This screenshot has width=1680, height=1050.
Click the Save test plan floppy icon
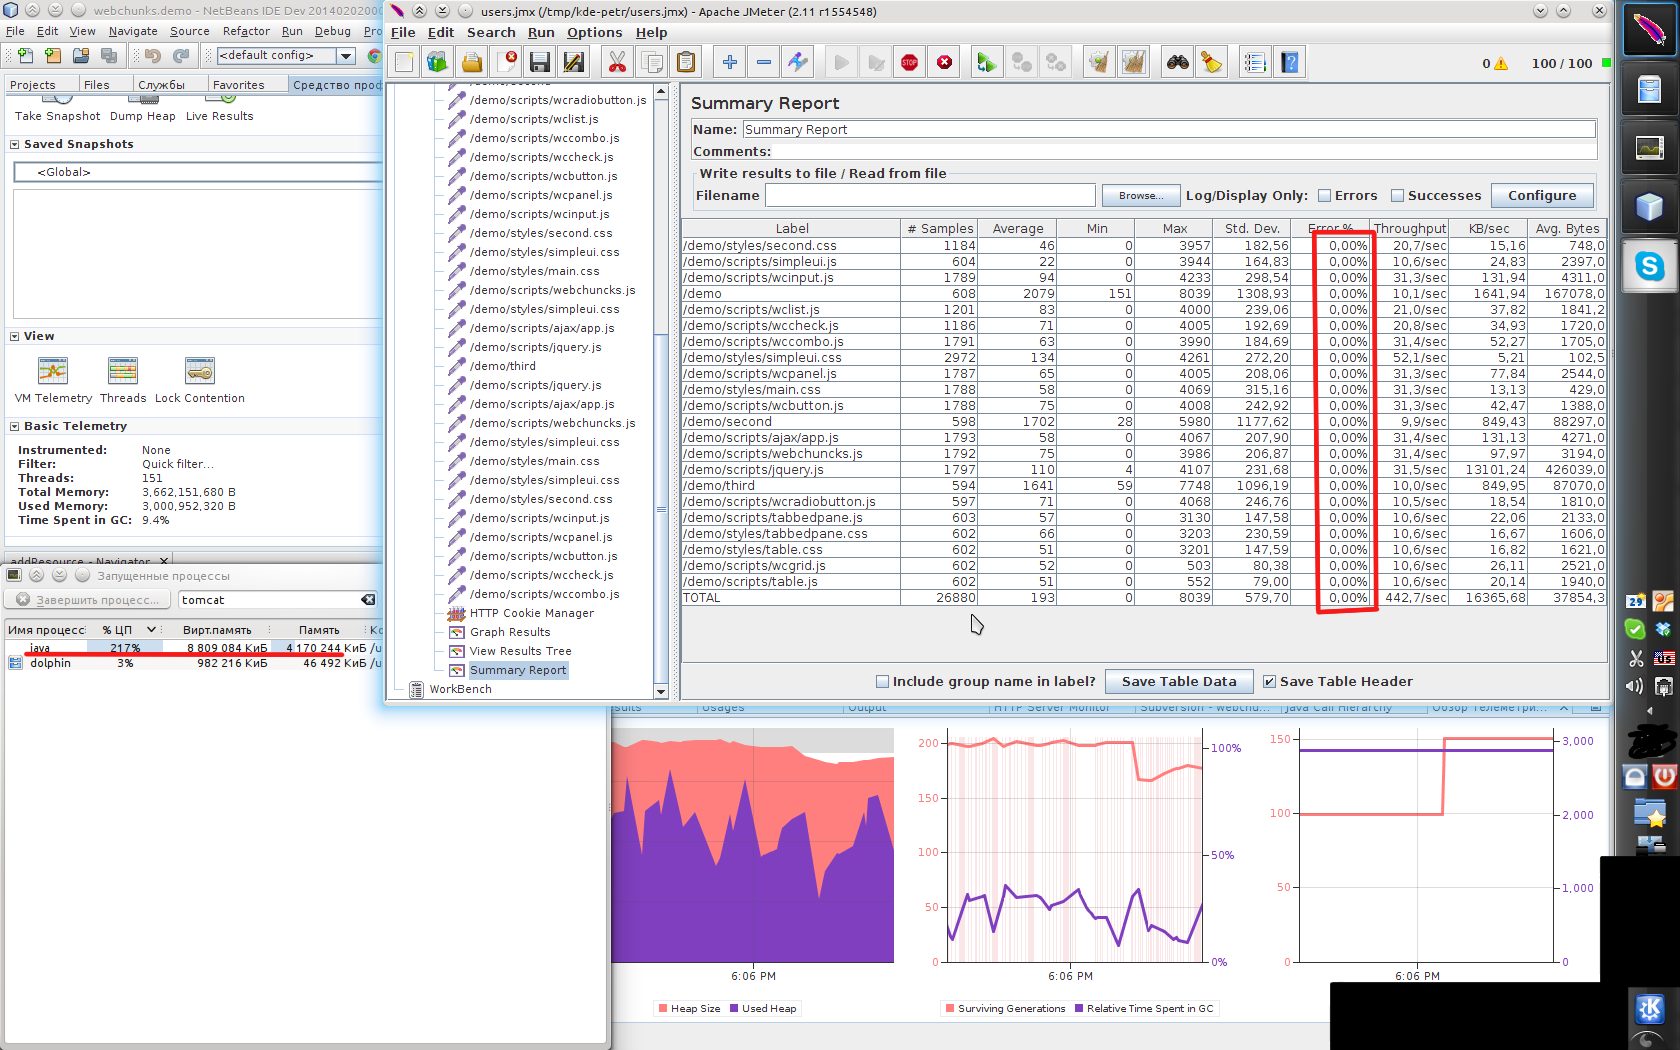click(540, 63)
